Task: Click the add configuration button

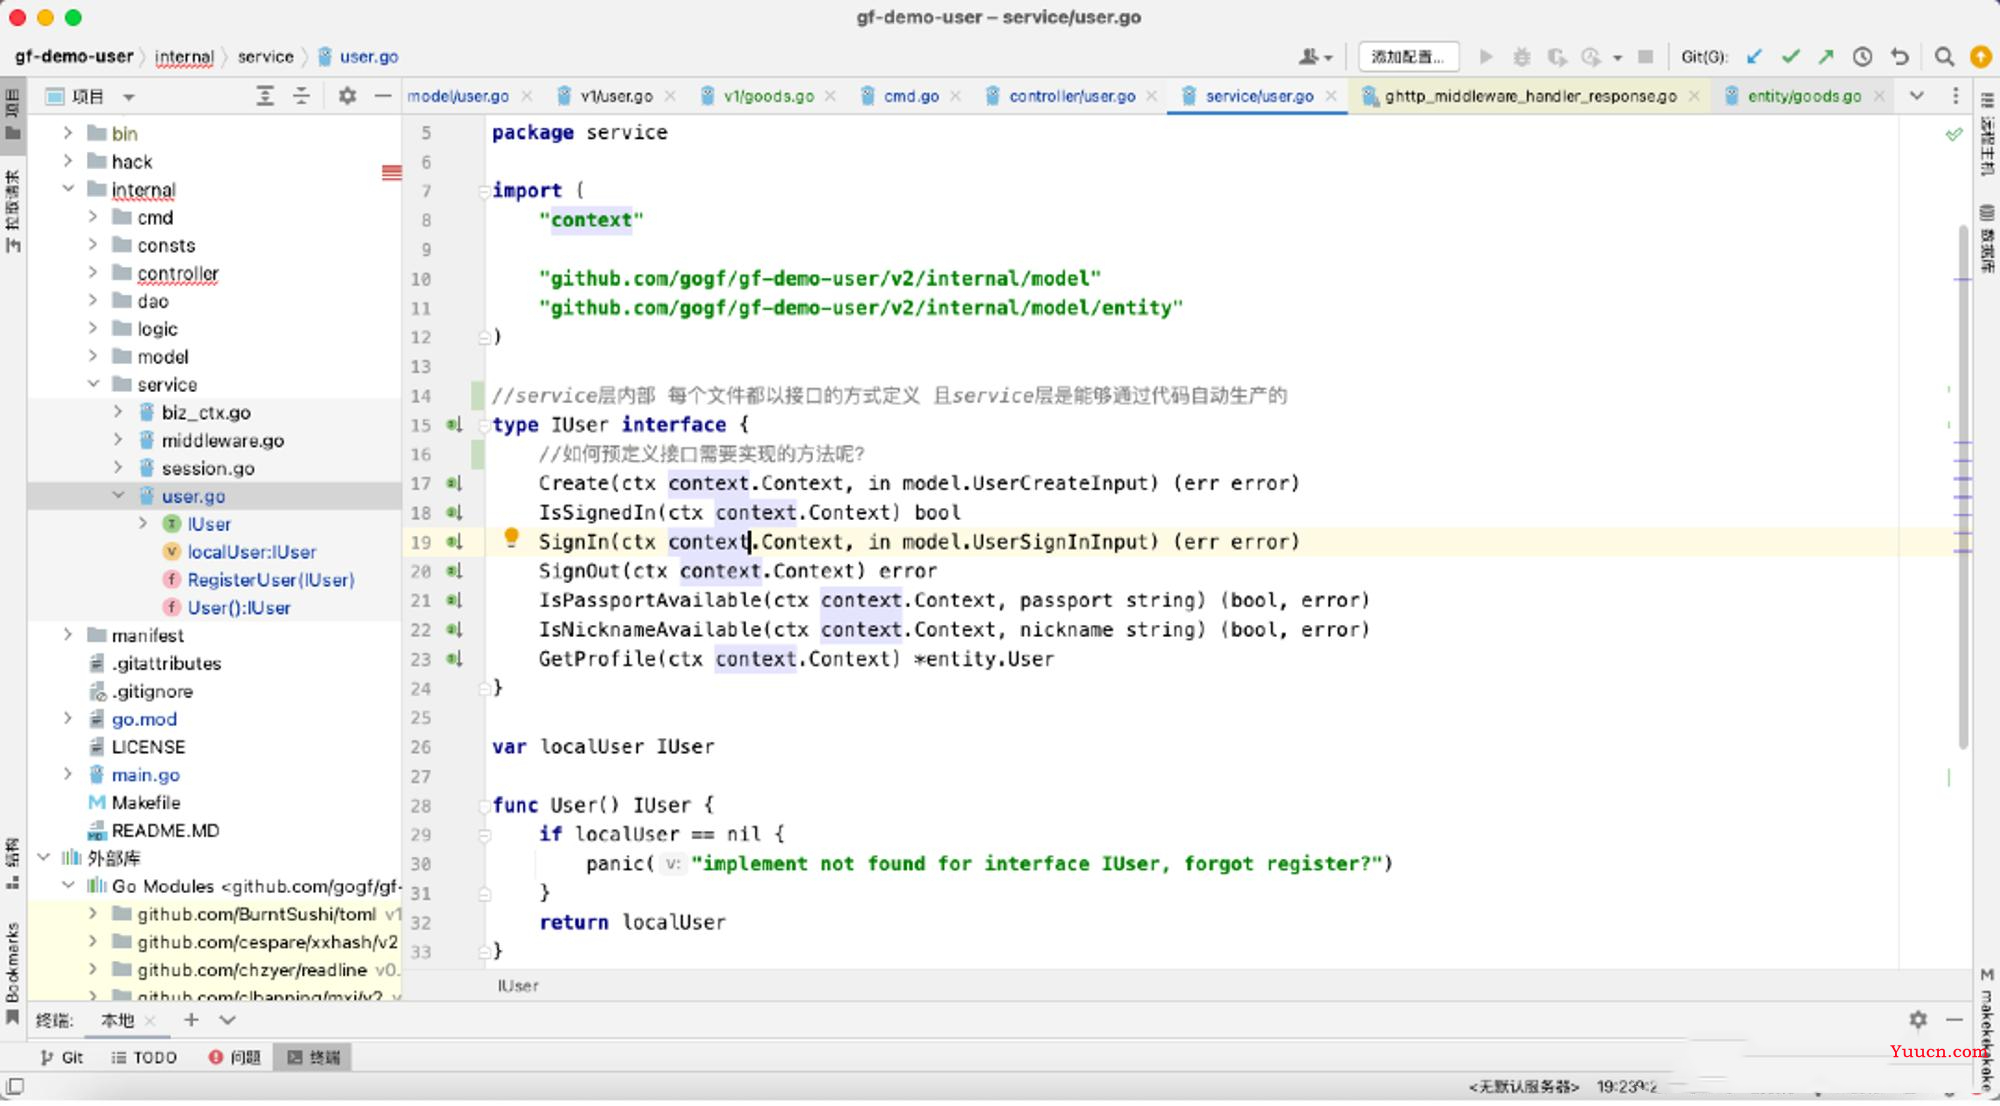Action: click(1407, 57)
